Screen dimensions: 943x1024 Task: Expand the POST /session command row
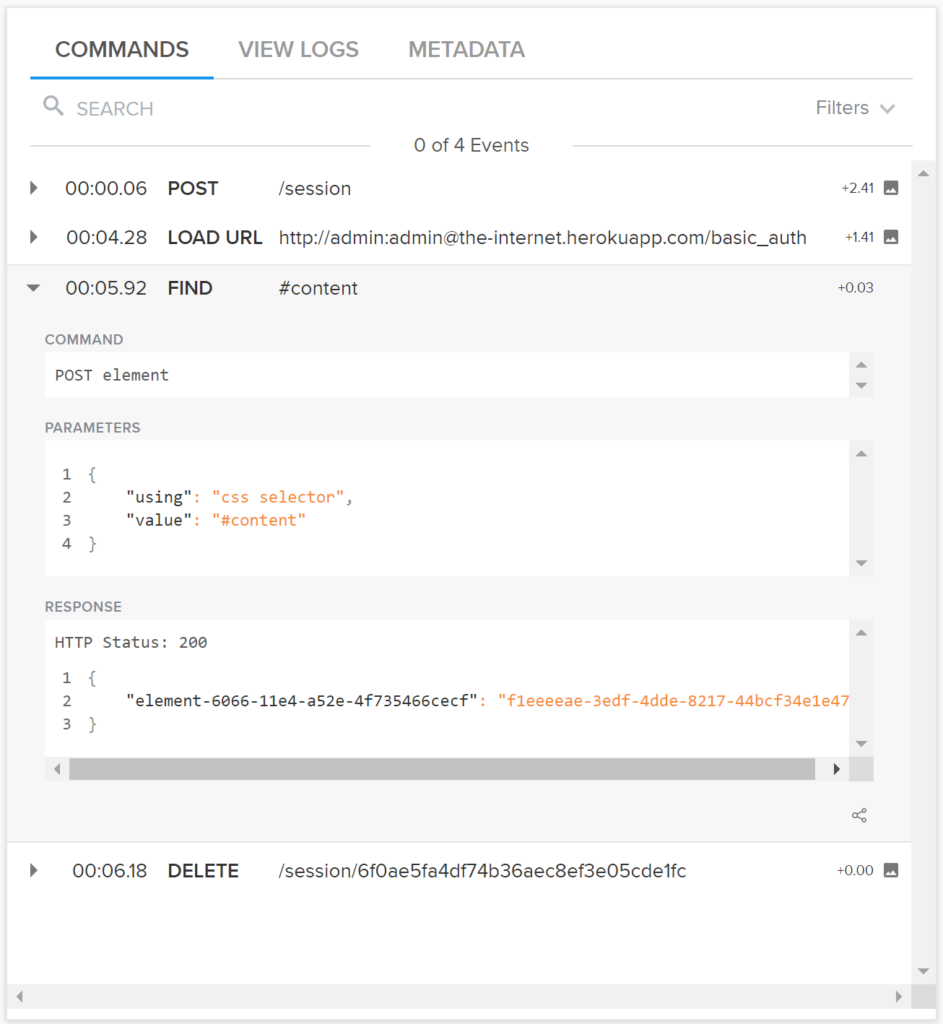33,188
